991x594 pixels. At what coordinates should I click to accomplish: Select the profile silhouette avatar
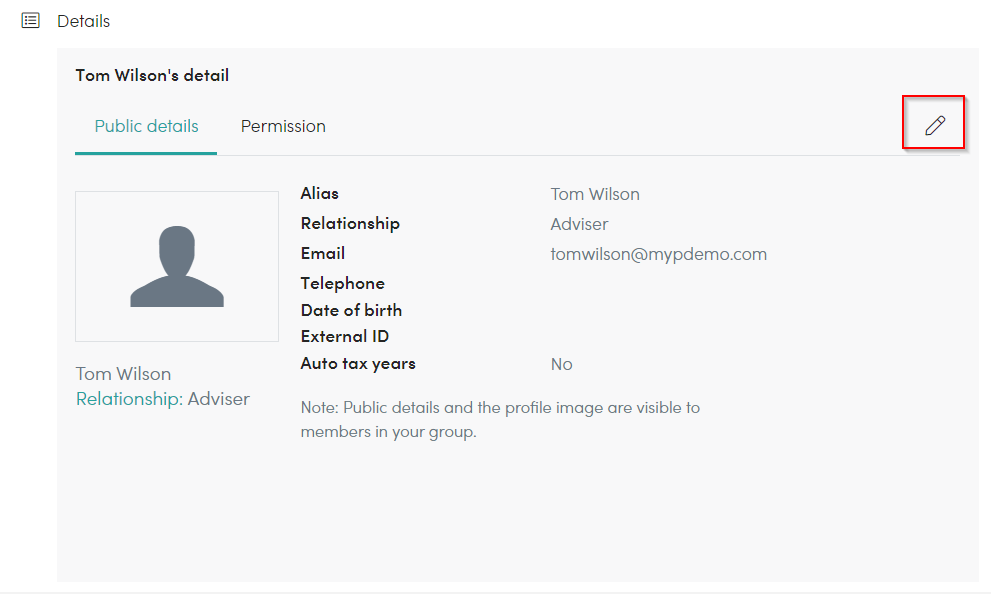click(x=177, y=266)
